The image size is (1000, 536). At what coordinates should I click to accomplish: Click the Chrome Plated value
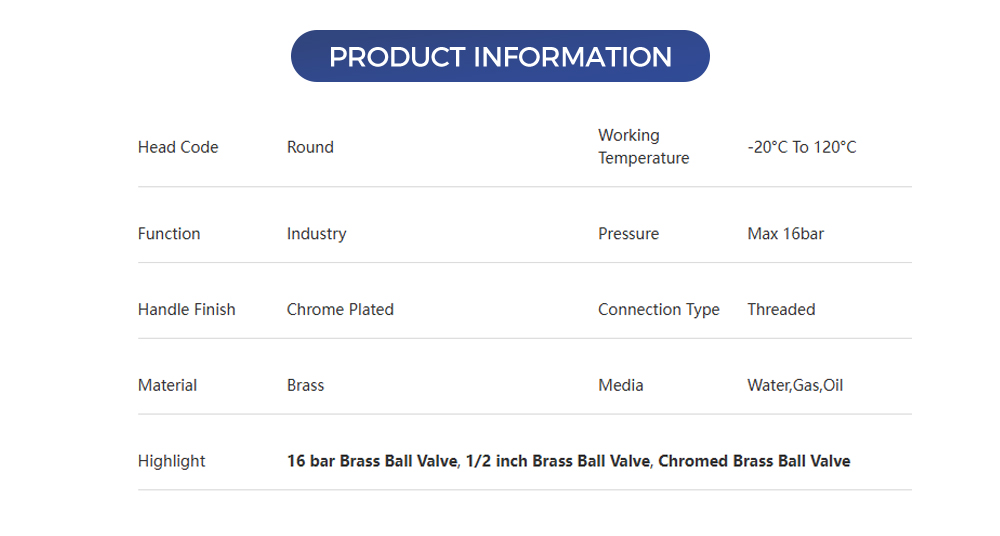click(x=340, y=310)
